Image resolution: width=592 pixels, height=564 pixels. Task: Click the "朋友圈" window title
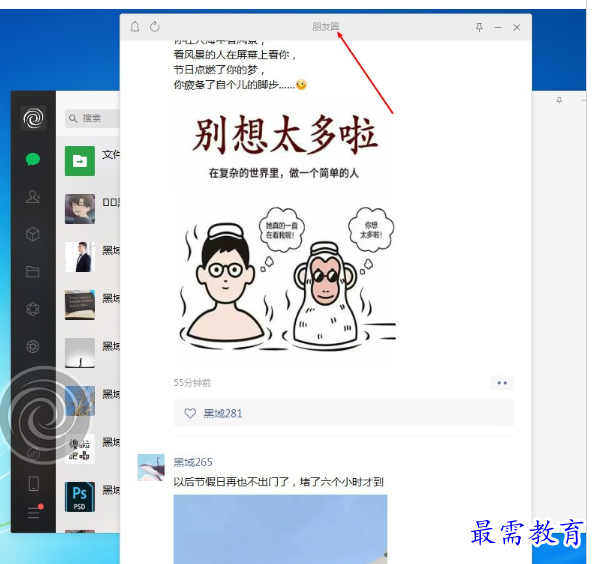pyautogui.click(x=325, y=27)
